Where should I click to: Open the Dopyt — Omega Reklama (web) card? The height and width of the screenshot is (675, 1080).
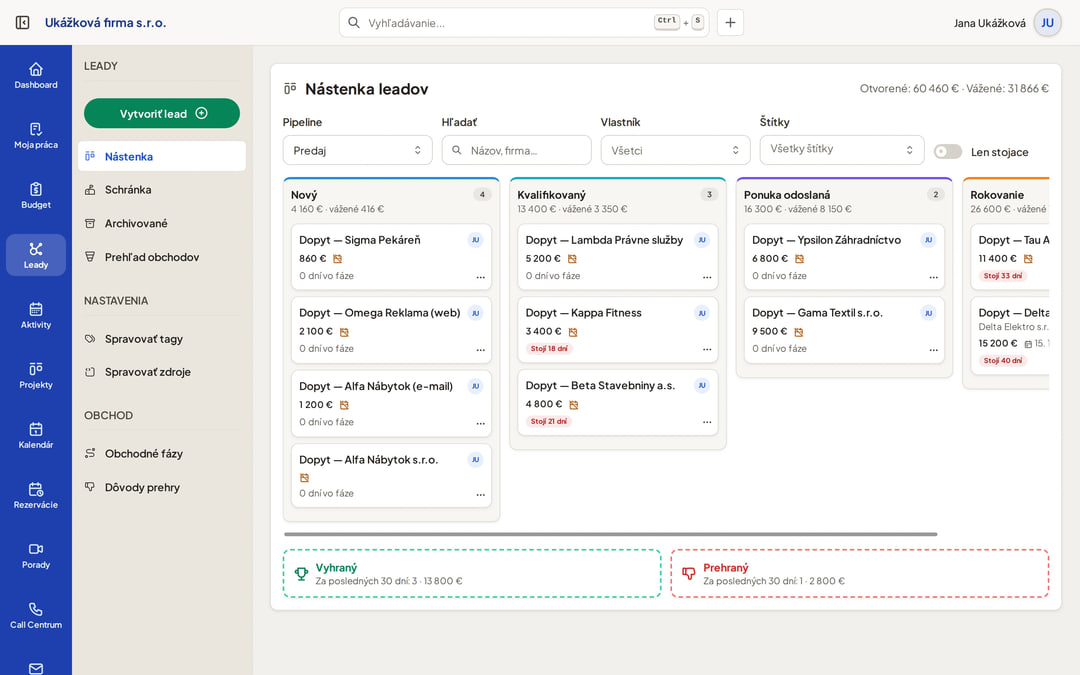click(391, 330)
